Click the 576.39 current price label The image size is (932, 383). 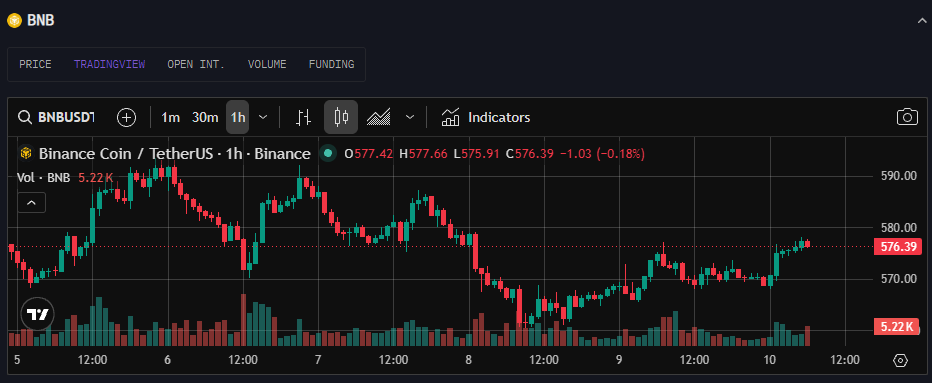point(898,246)
